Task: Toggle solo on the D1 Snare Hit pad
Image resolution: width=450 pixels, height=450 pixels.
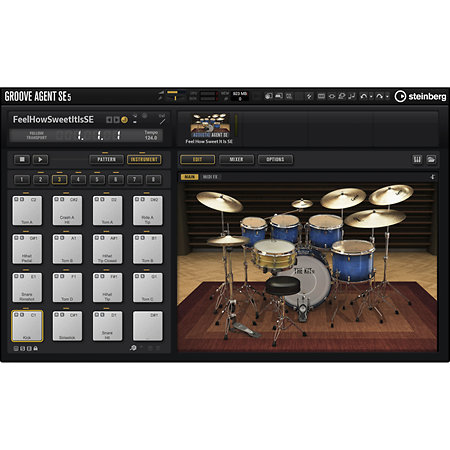Action: [102, 315]
